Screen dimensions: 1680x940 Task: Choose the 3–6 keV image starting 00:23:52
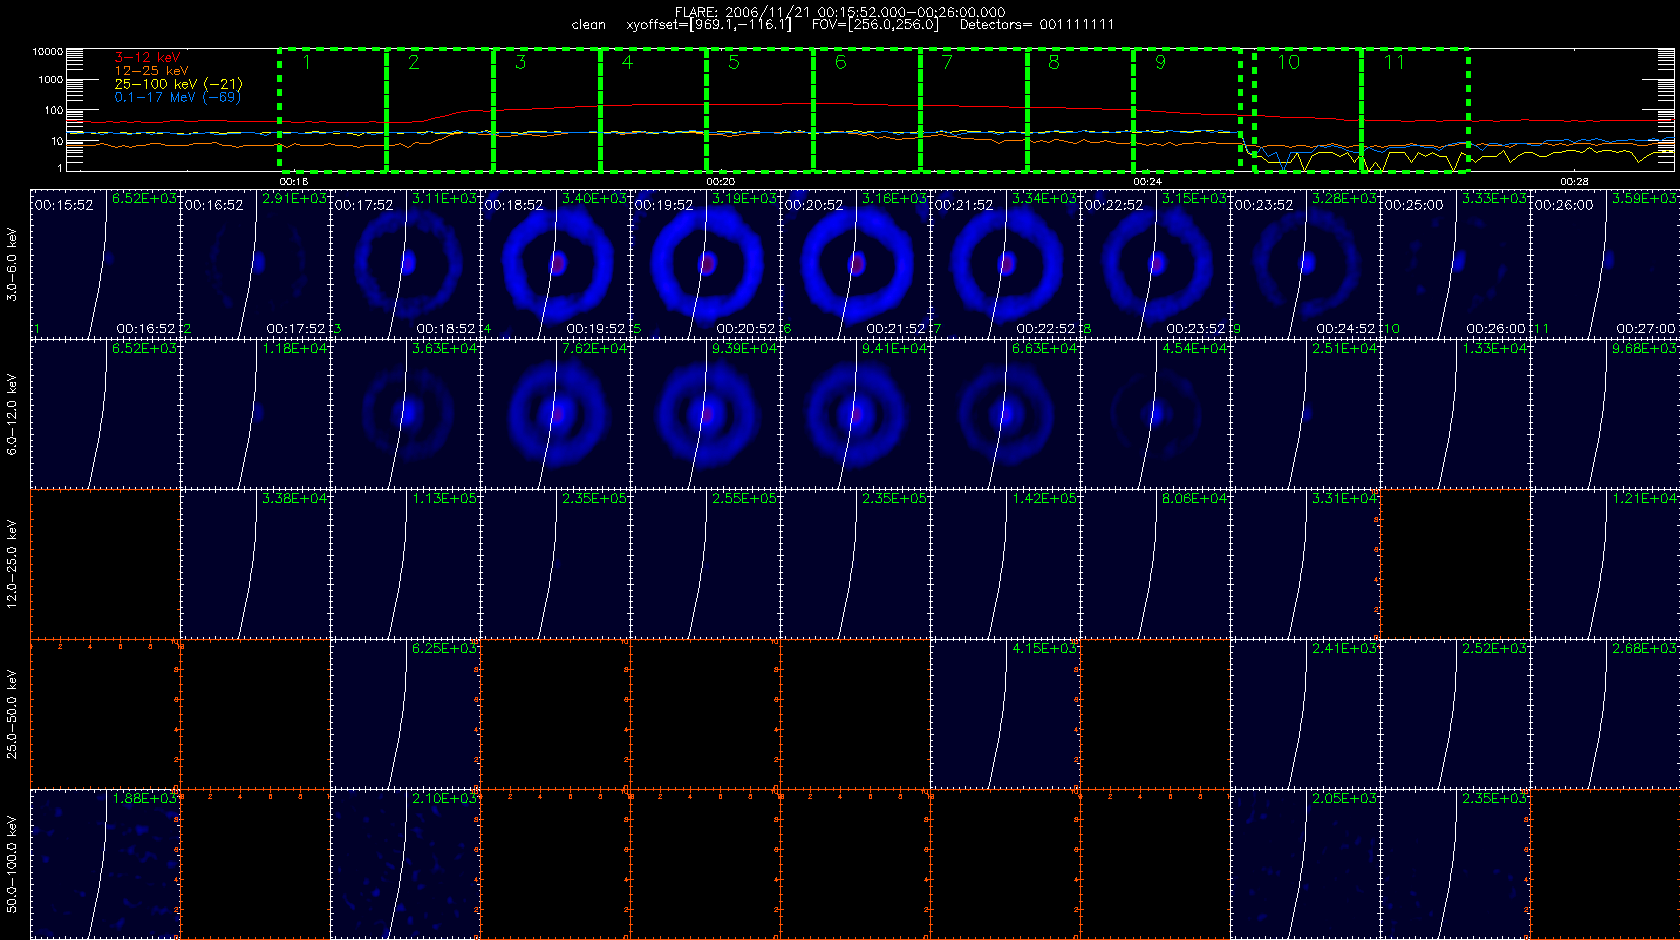click(x=1305, y=264)
